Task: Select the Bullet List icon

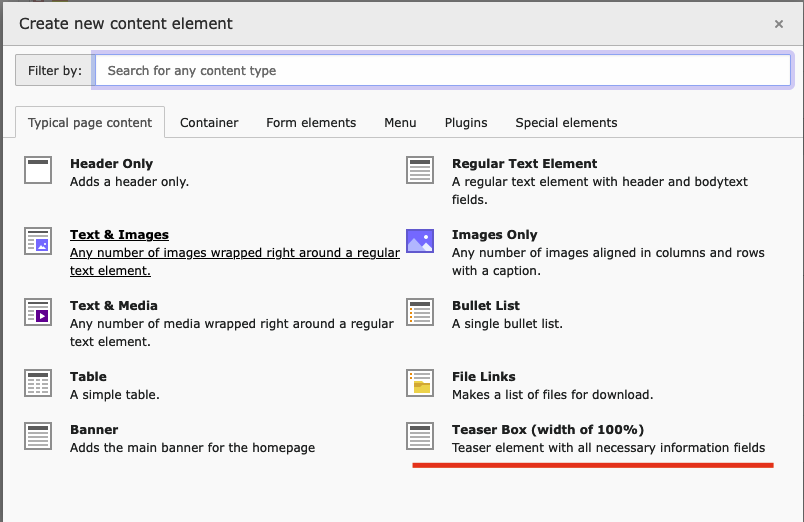Action: click(x=420, y=312)
